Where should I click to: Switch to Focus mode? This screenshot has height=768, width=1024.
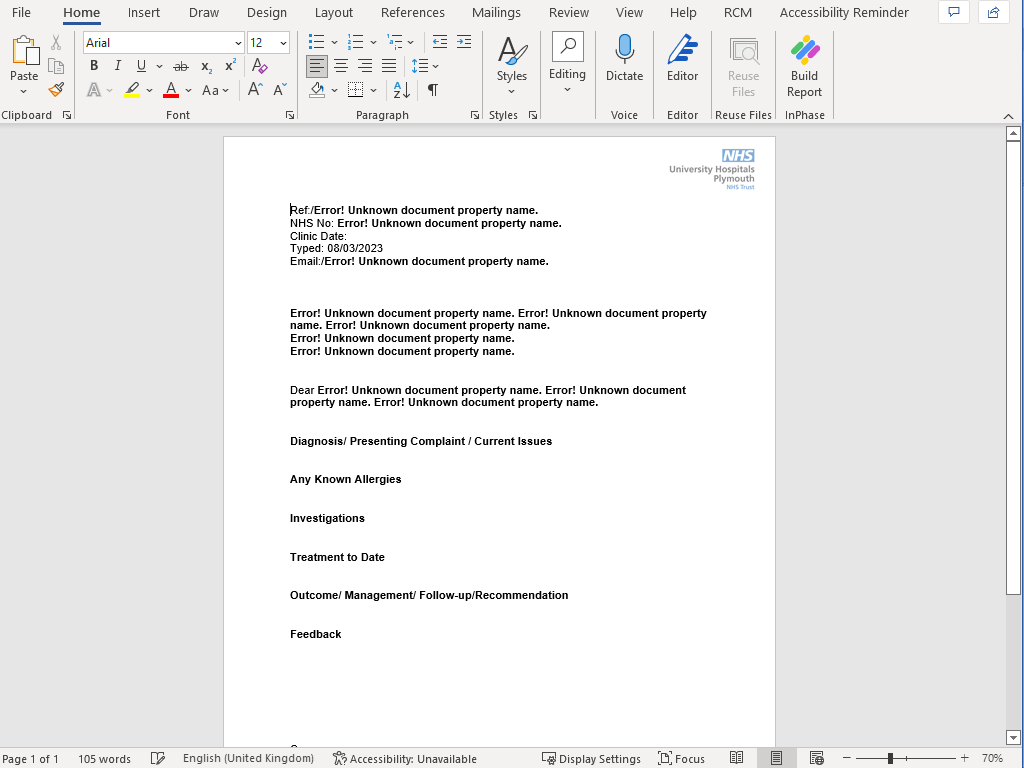(681, 758)
